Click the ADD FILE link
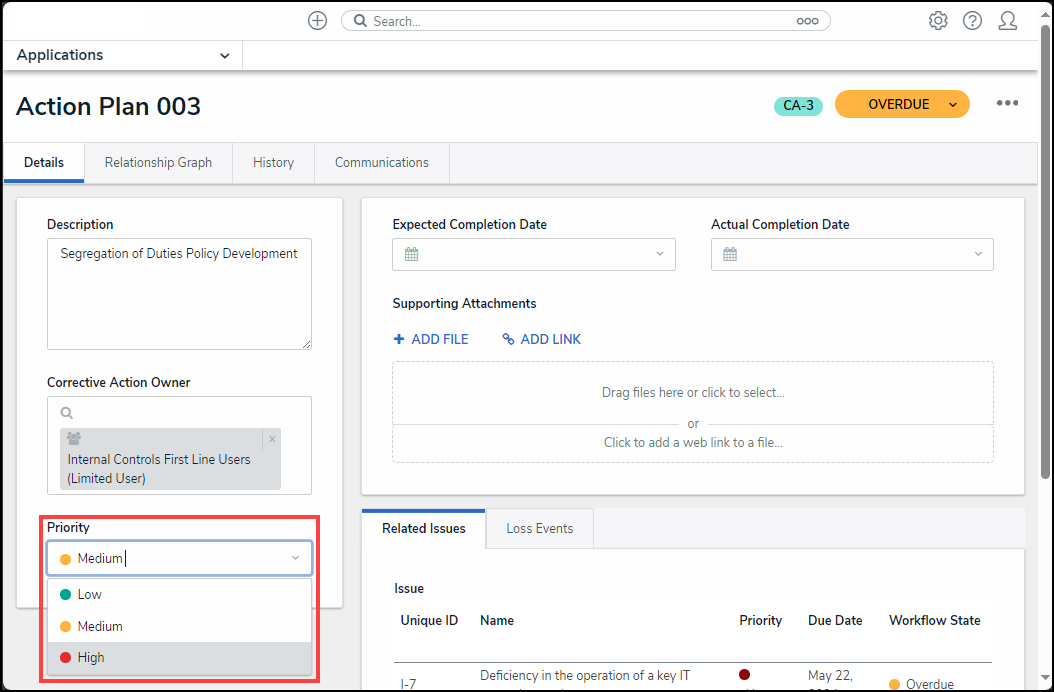 point(431,339)
